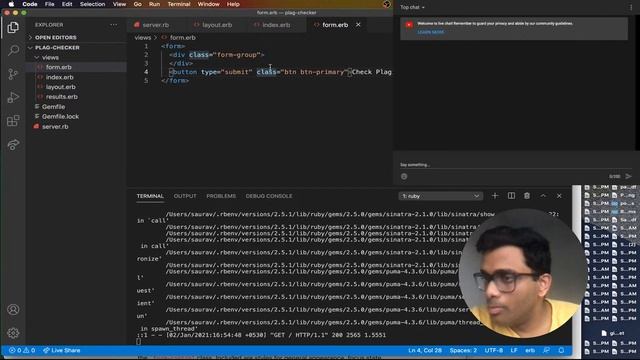The image size is (640, 360).
Task: Open the Live Share view in activity bar
Action: point(13,144)
